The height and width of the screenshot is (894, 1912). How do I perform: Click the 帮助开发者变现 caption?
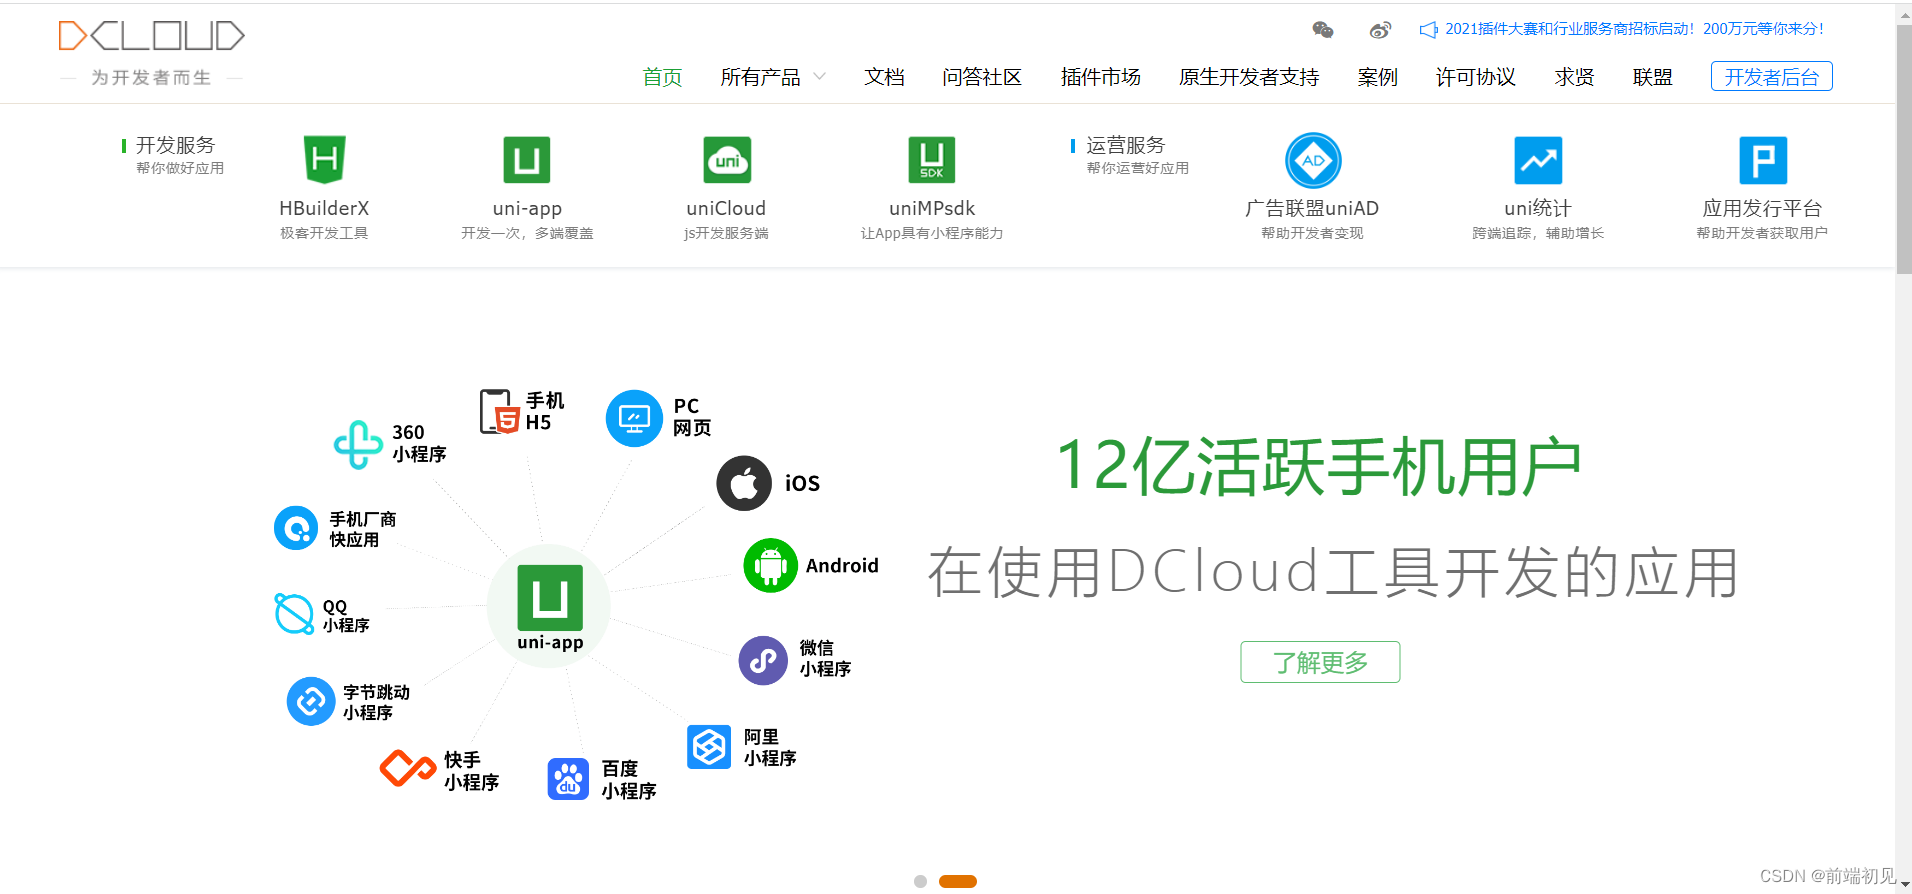[x=1312, y=233]
